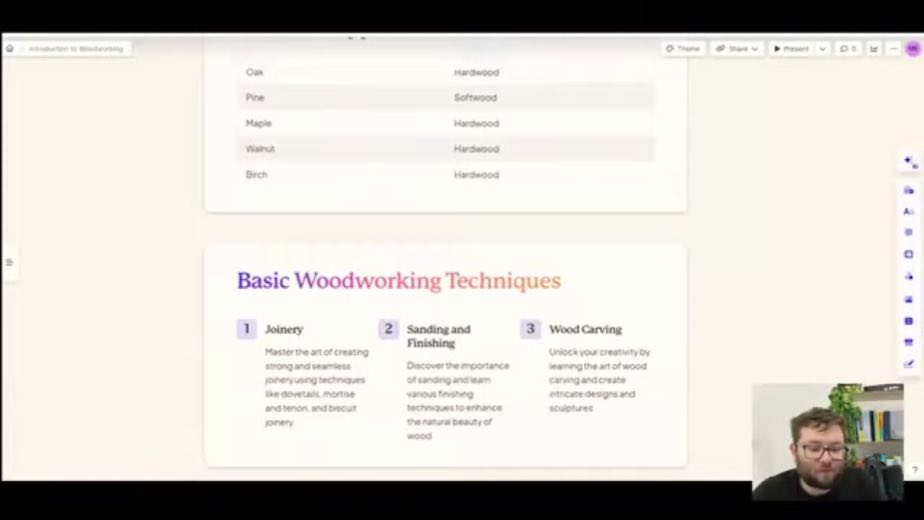Select the 'Sanding and Finishing' subheading
Image resolution: width=924 pixels, height=520 pixels.
[x=439, y=336]
